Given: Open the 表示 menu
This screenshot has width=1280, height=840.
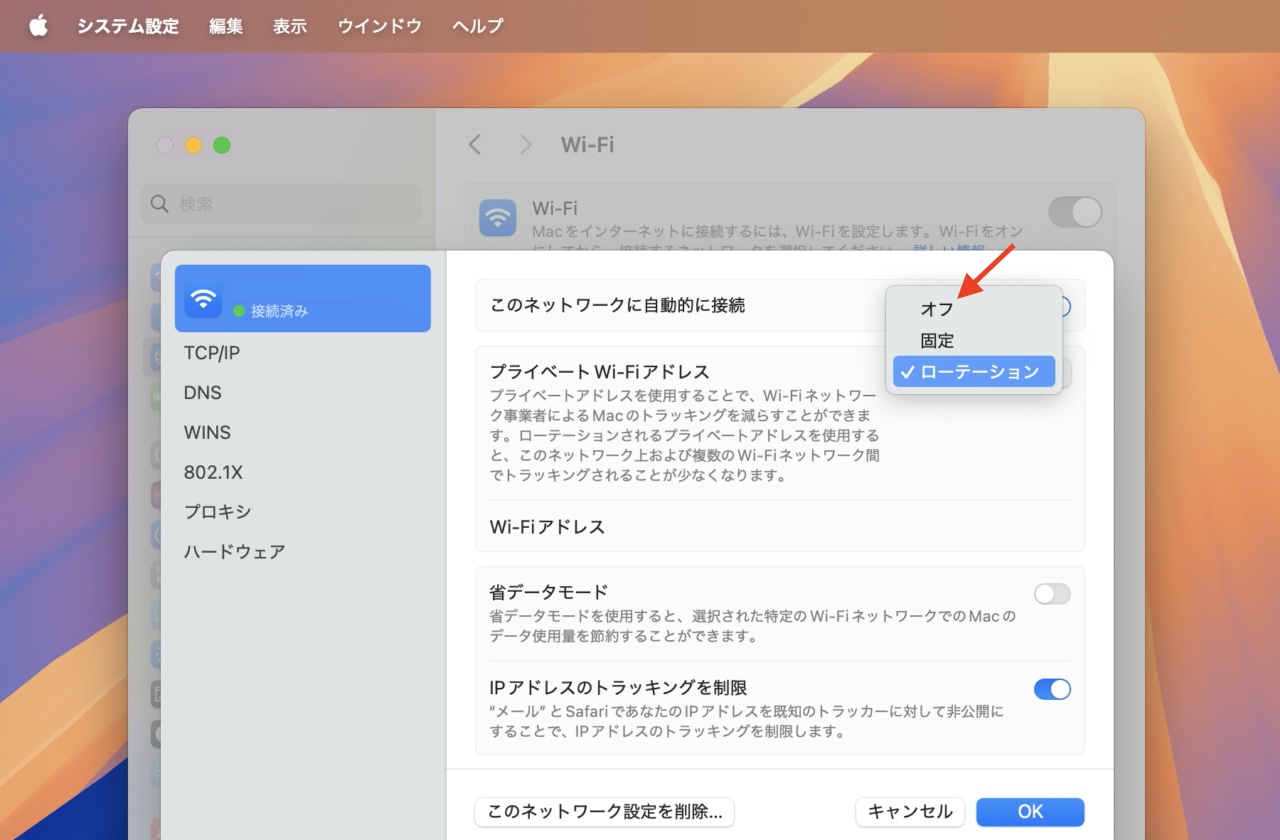Looking at the screenshot, I should (x=290, y=26).
